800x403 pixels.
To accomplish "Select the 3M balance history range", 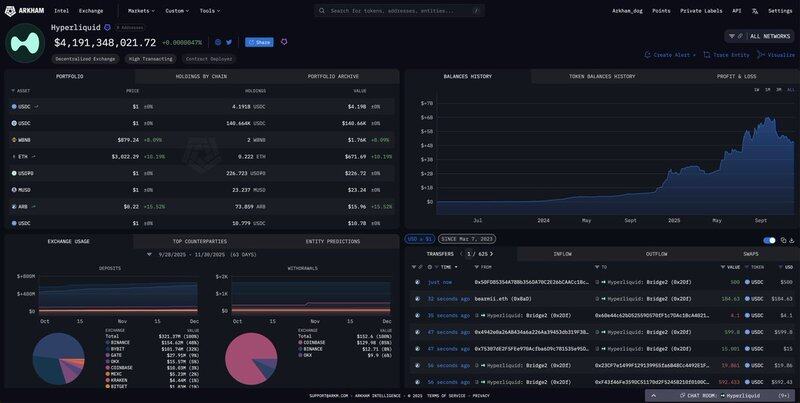I will coord(779,89).
